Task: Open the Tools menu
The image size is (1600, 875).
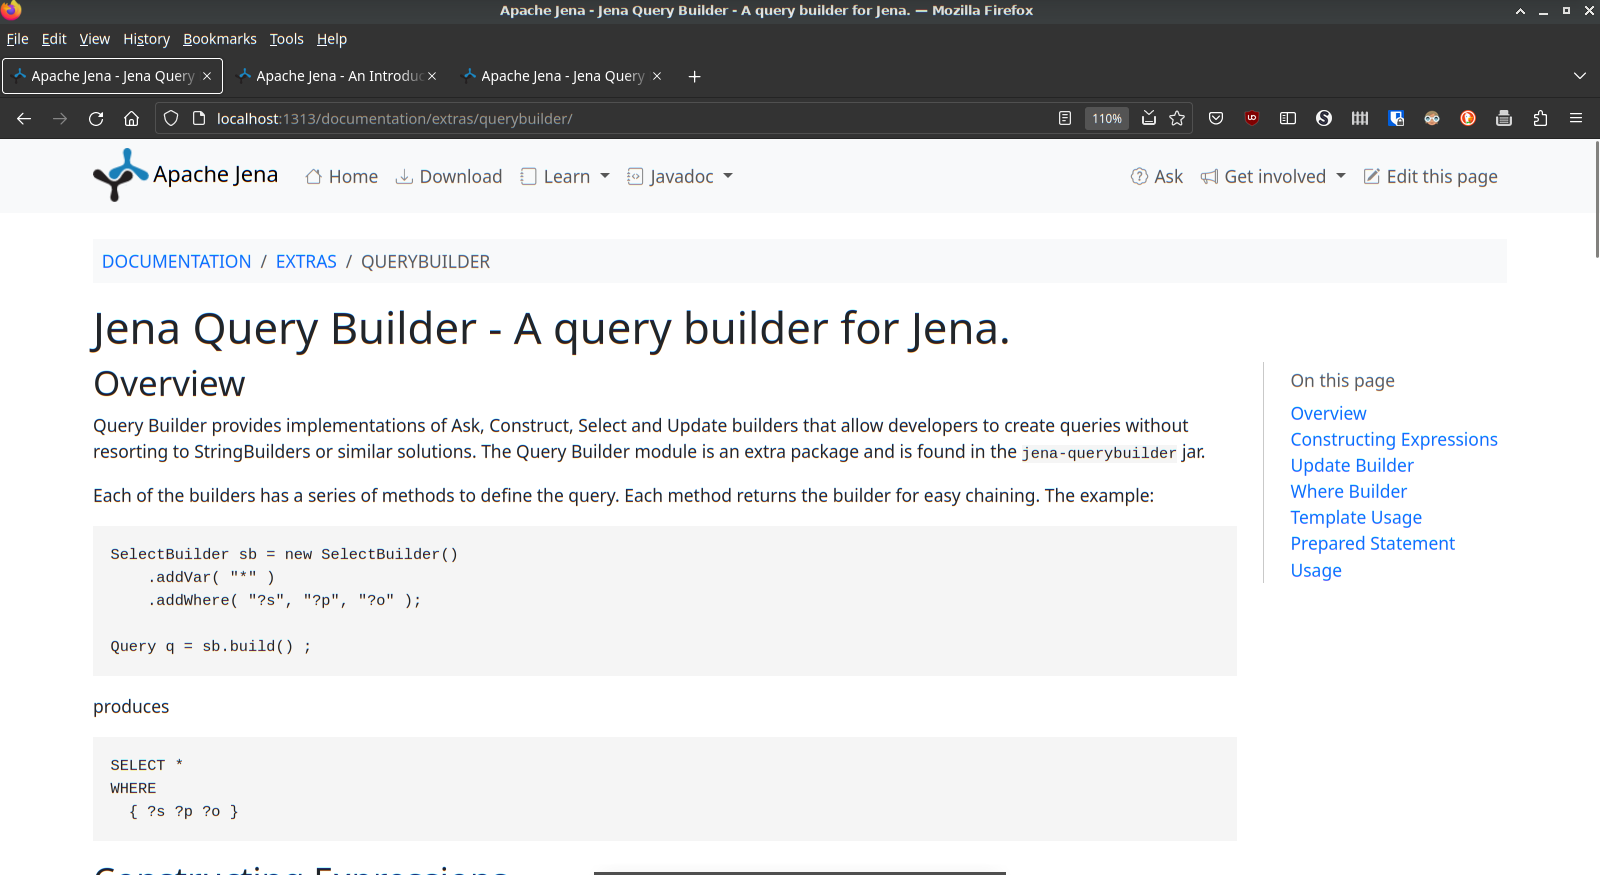Action: tap(287, 39)
